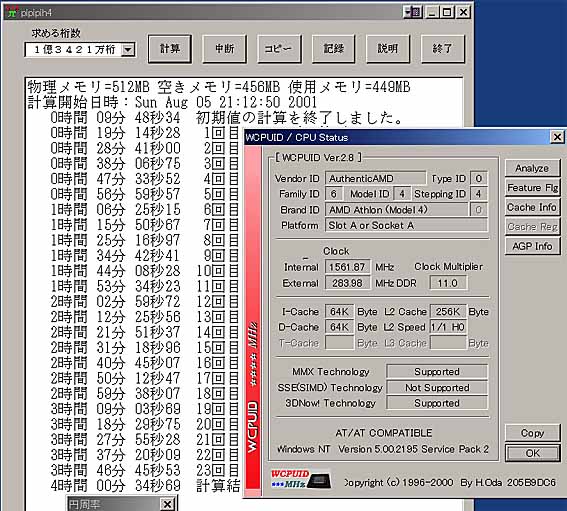
Task: Click the 3DNow! Technology Supported field
Action: click(437, 403)
